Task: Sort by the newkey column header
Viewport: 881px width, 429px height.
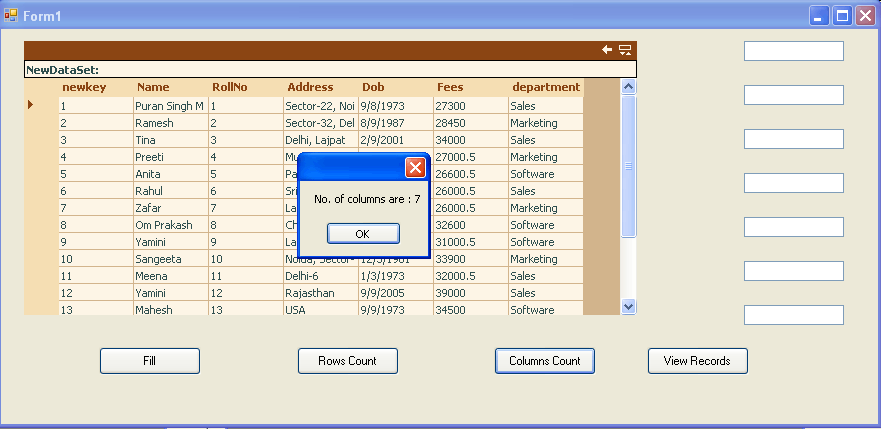Action: 96,87
